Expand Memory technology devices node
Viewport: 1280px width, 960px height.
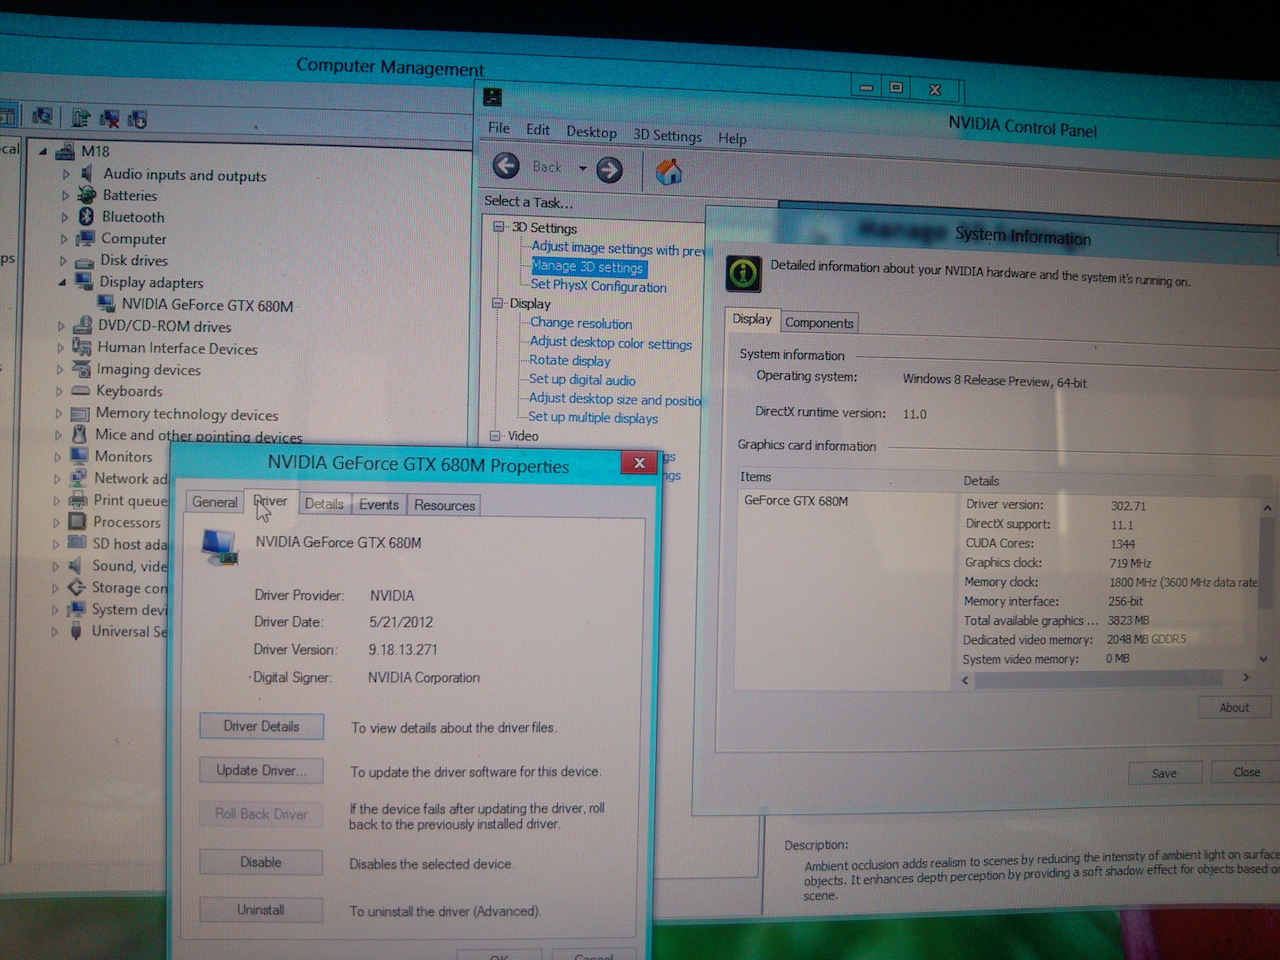[58, 413]
